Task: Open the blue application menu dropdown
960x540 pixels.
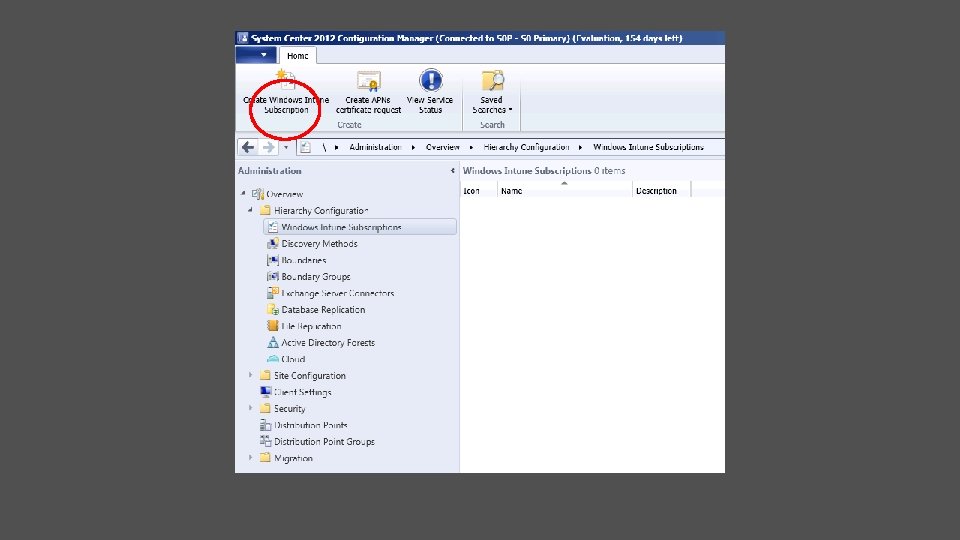Action: [256, 55]
